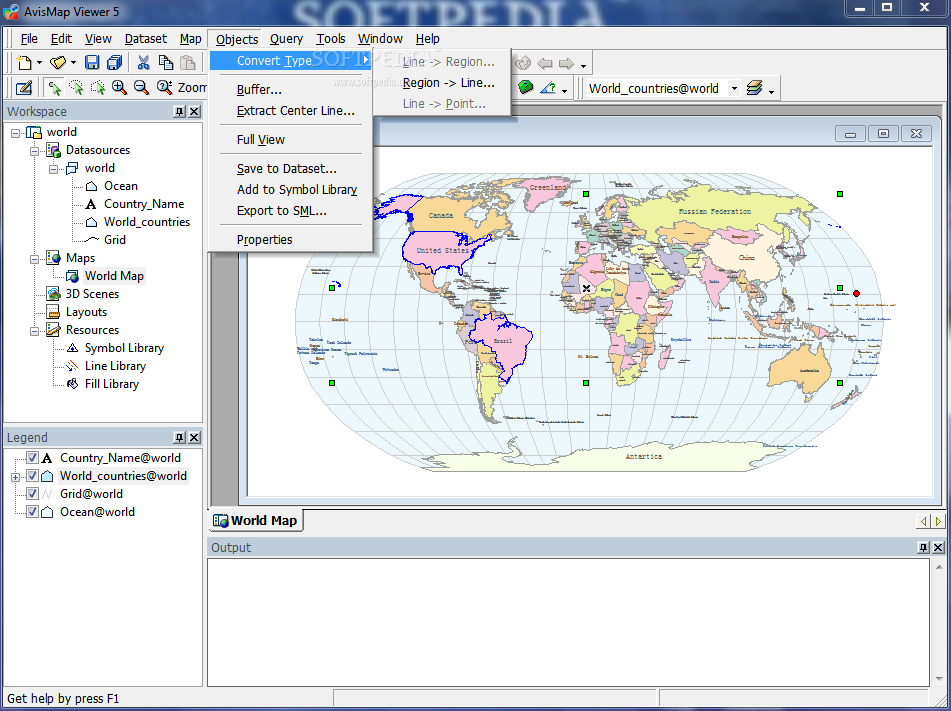Image resolution: width=951 pixels, height=711 pixels.
Task: Close the Workspace panel
Action: point(194,112)
